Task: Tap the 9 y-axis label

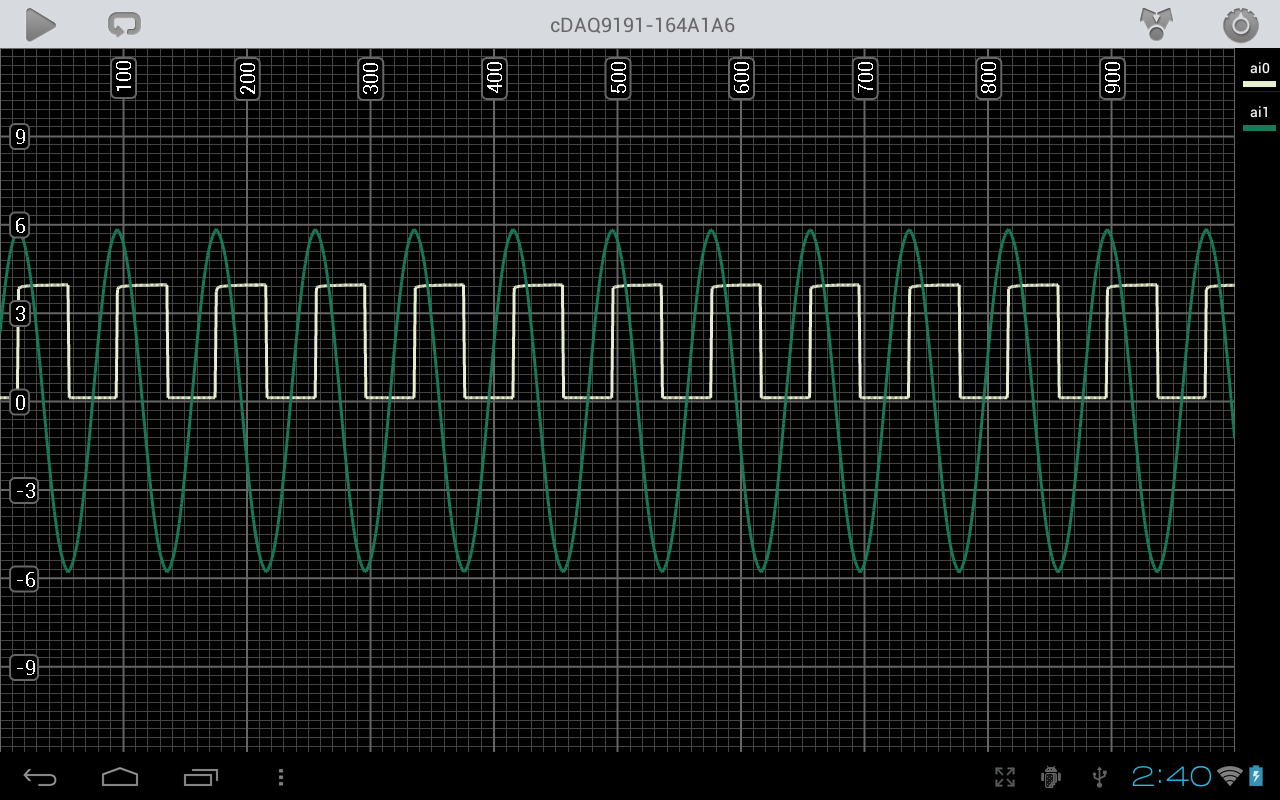Action: (x=19, y=137)
